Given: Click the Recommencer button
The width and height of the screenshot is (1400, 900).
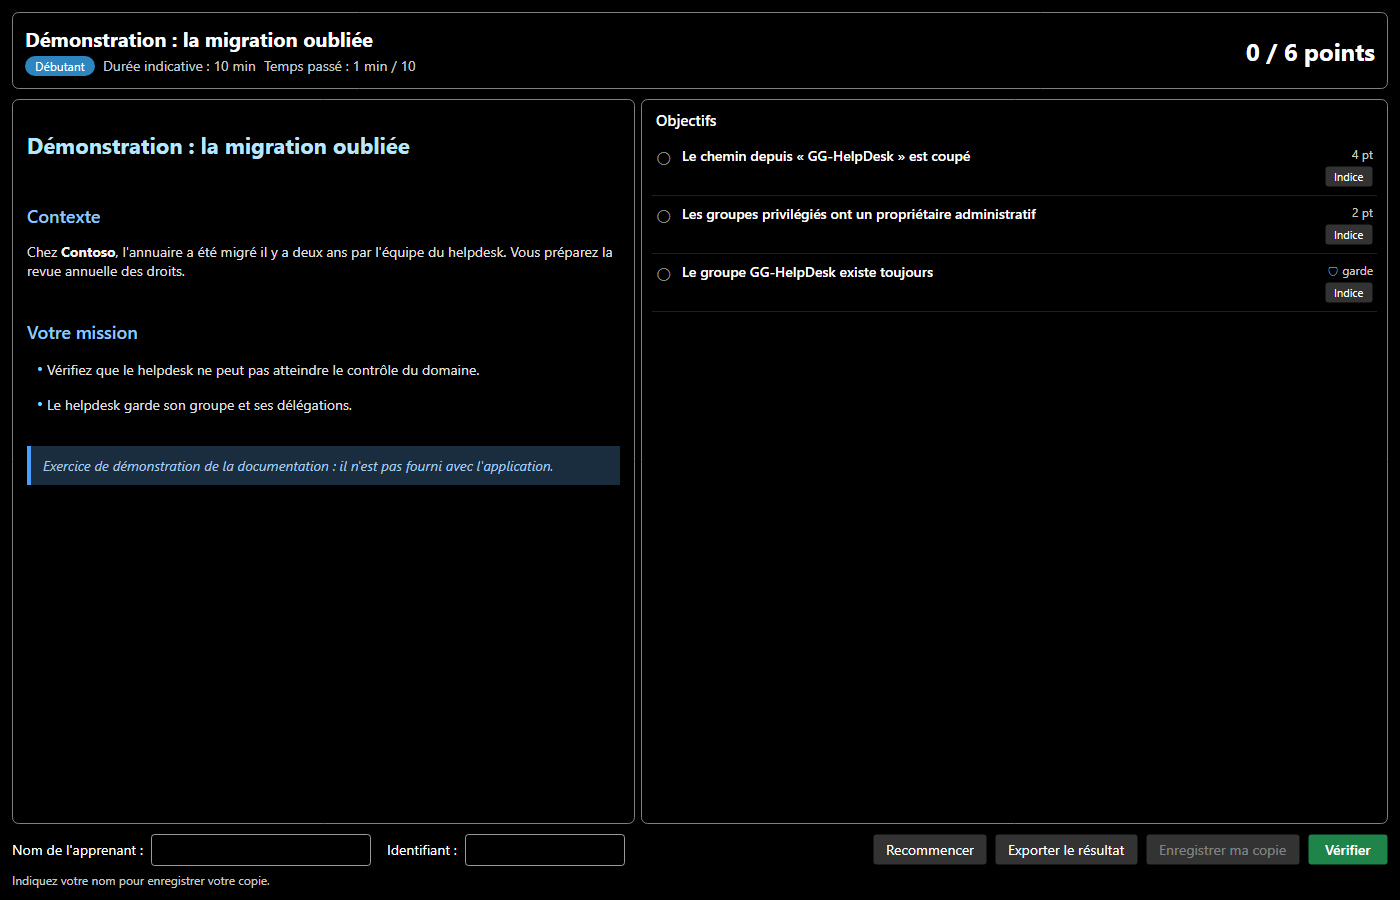Looking at the screenshot, I should click(x=930, y=850).
